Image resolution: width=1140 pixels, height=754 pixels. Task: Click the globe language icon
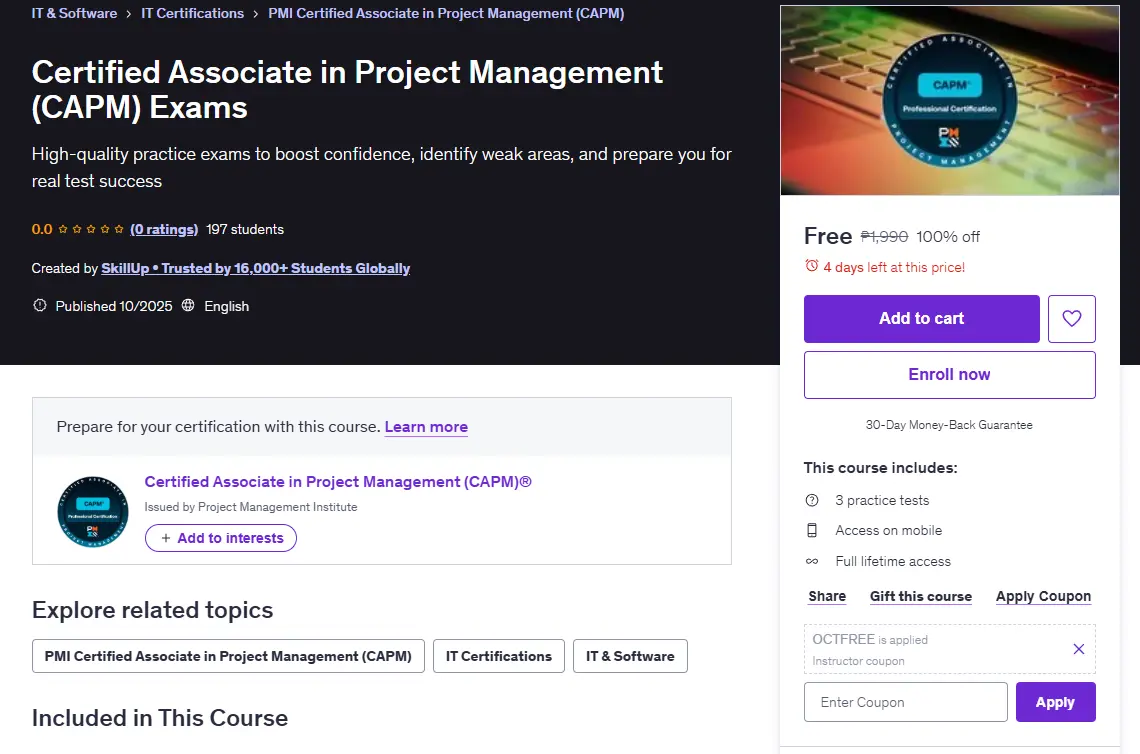pyautogui.click(x=188, y=305)
